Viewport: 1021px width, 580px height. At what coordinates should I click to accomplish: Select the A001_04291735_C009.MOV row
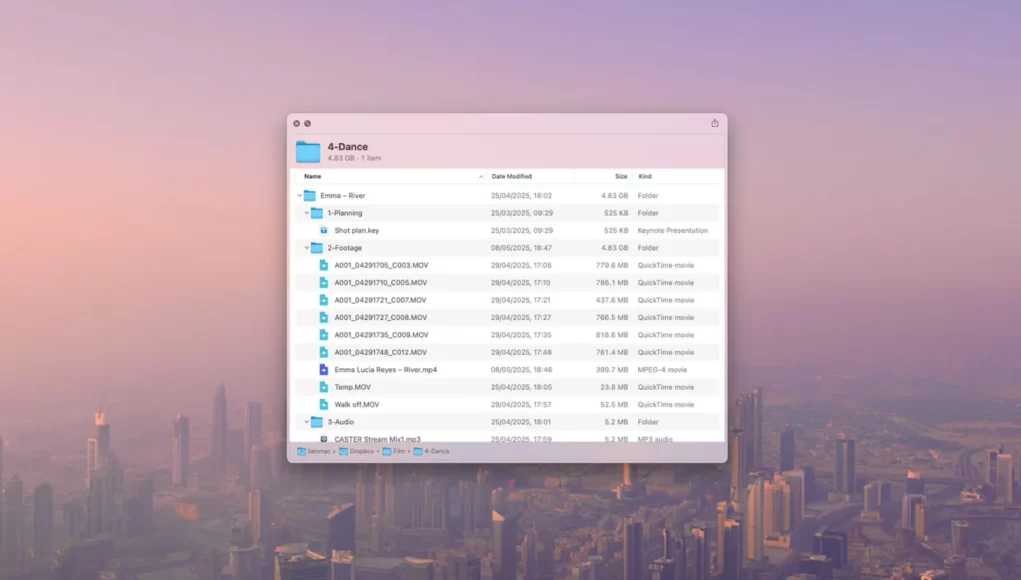(381, 335)
